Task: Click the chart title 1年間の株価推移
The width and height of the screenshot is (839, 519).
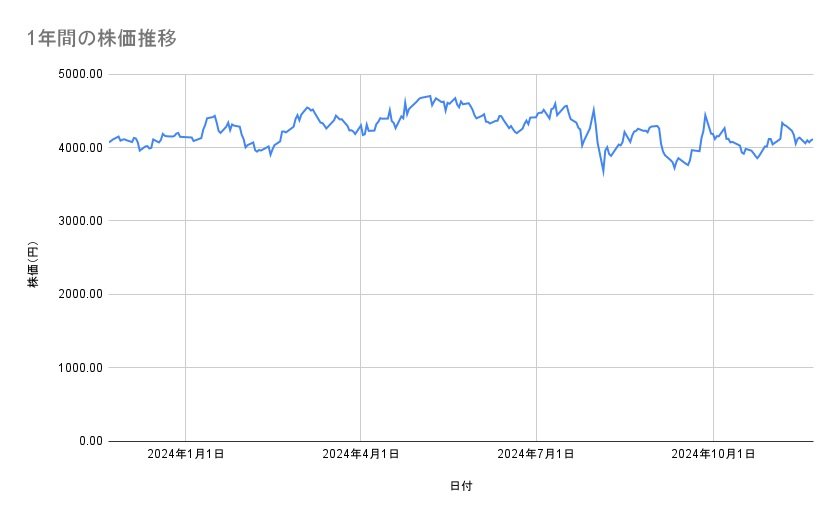Action: (x=103, y=39)
